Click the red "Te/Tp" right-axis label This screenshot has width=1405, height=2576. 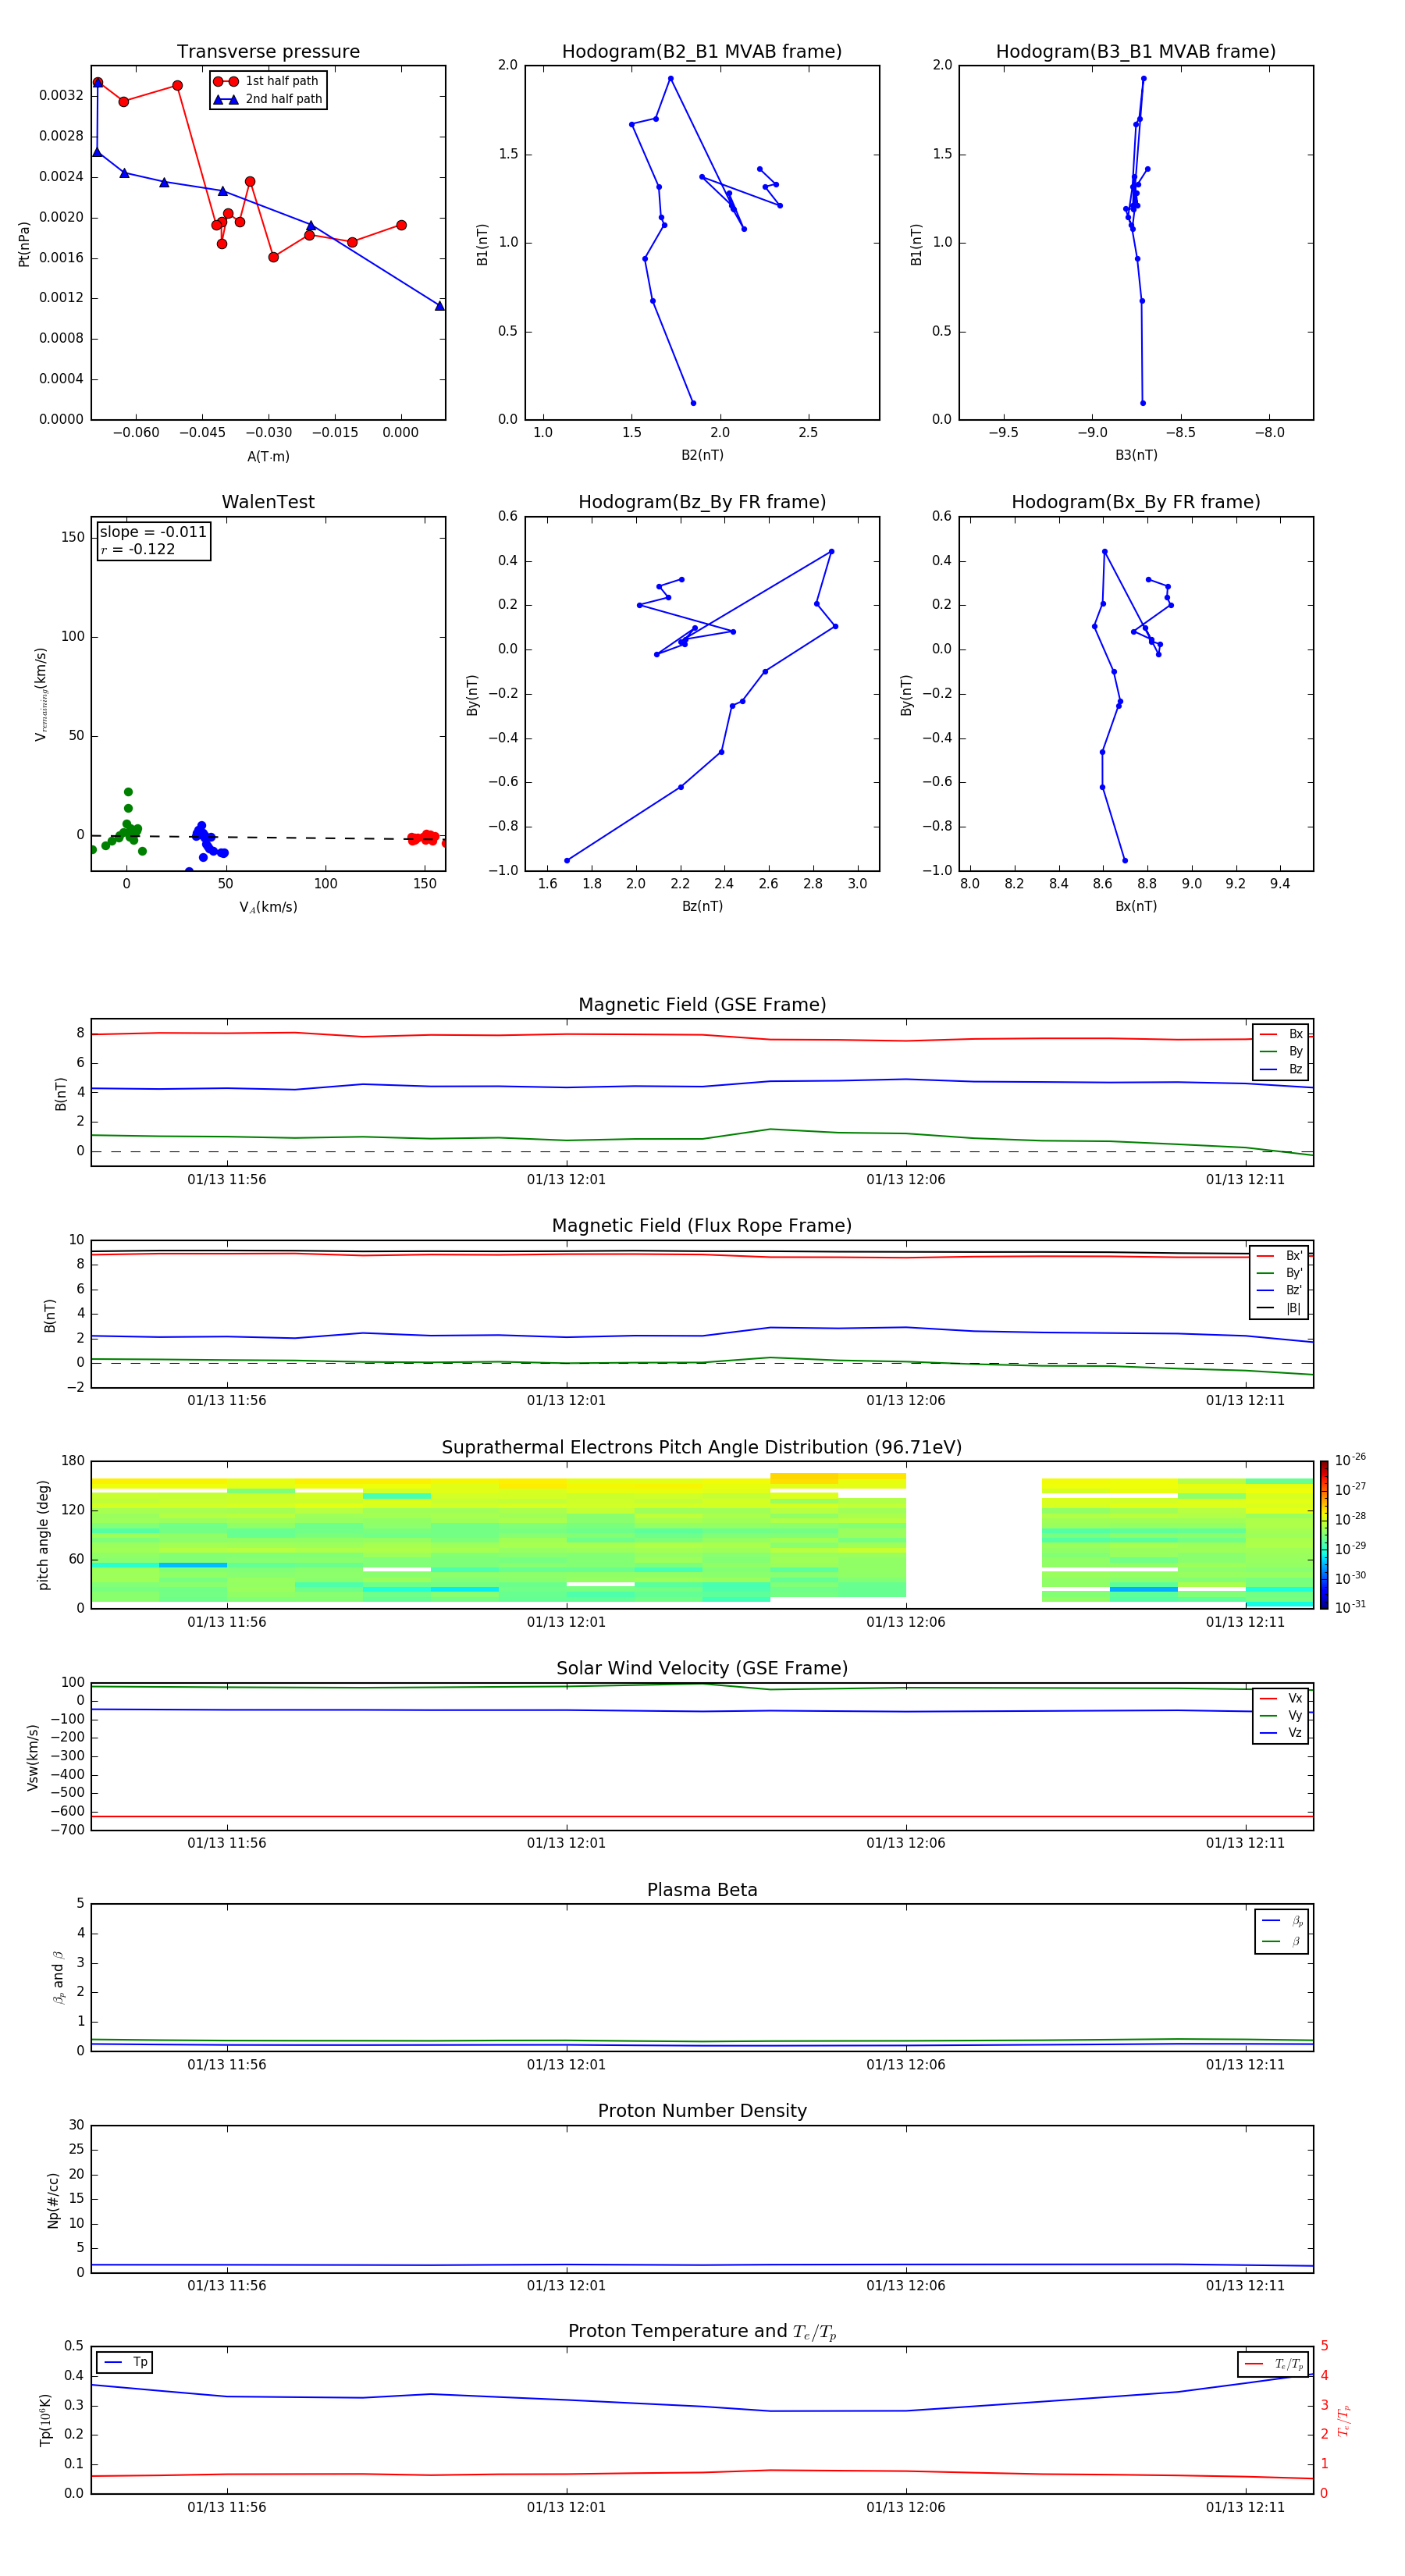pos(1345,2420)
